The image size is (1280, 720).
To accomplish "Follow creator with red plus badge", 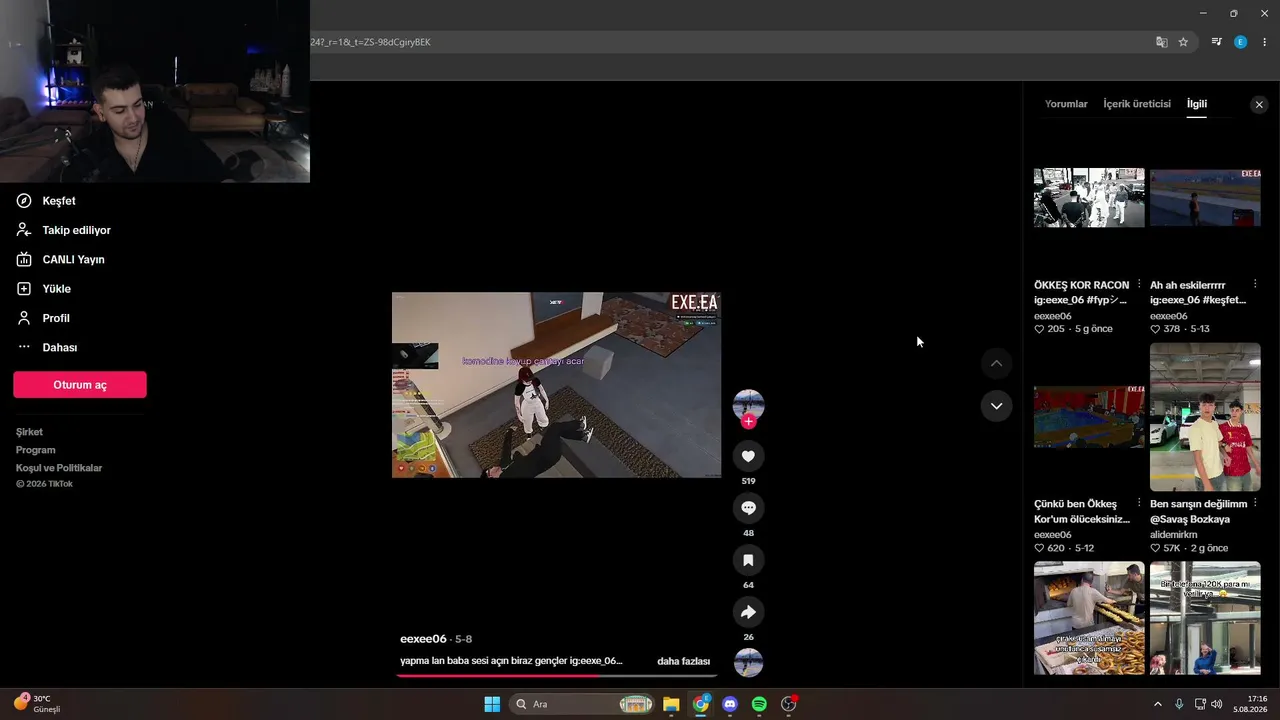I will coord(748,422).
